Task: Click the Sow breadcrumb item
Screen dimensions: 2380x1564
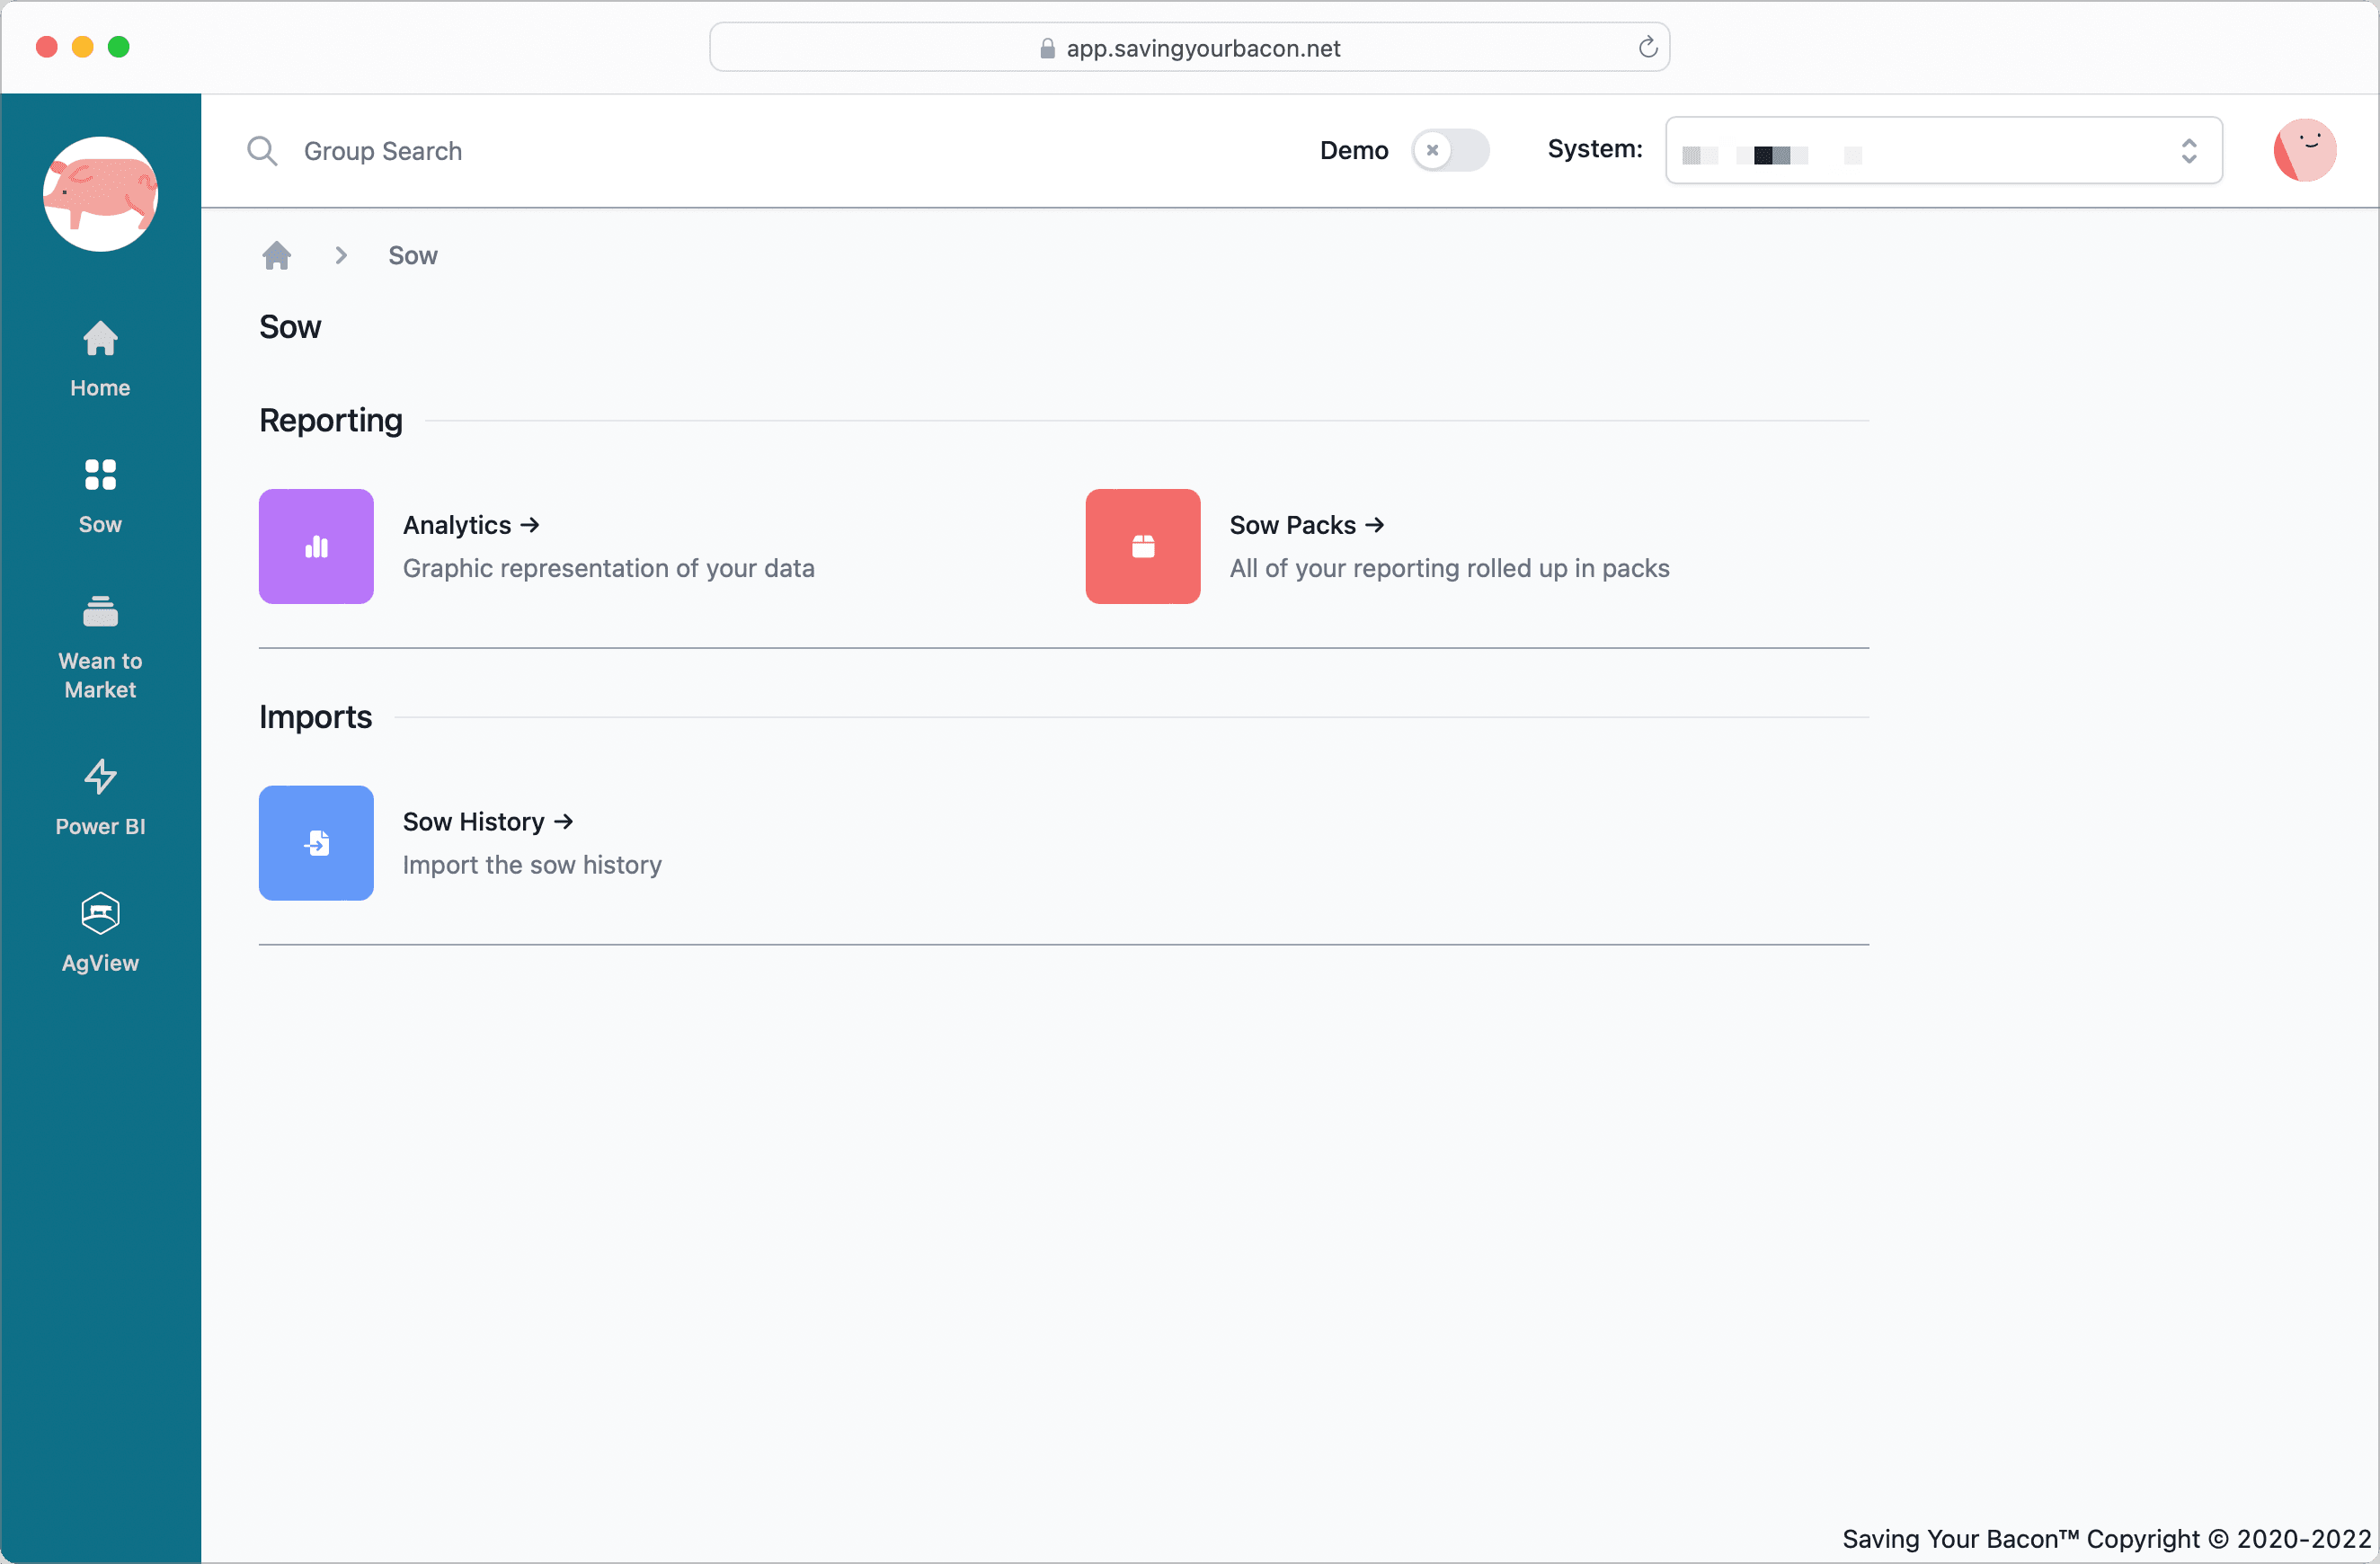Action: (412, 256)
